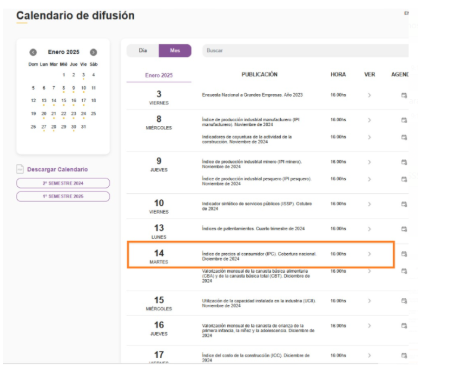Switch to Día view
This screenshot has width=449, height=376.
coord(143,50)
